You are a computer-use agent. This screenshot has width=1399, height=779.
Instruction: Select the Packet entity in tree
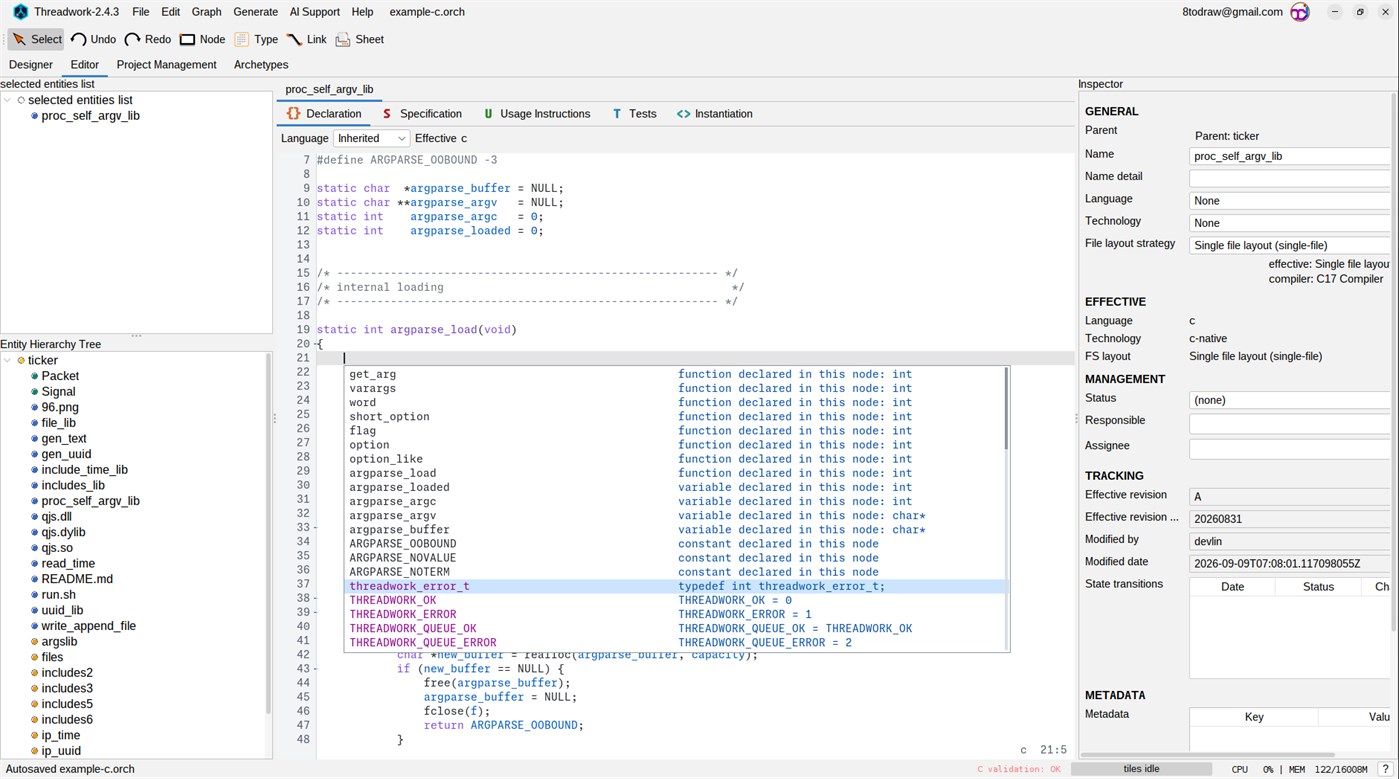tap(60, 376)
